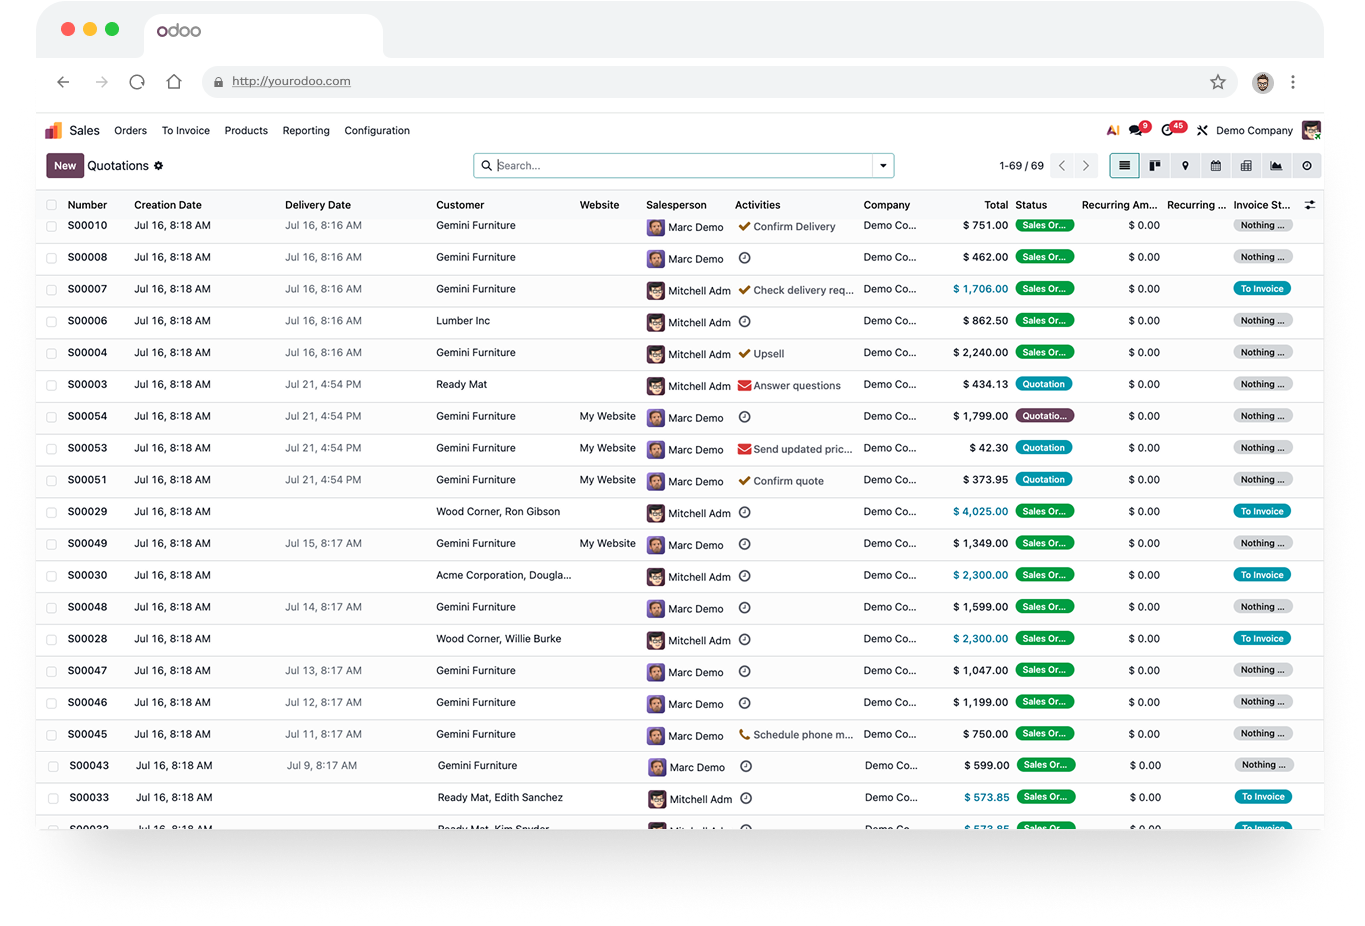Open the AI assistant icon
Screen dimensions: 1365x926
[1112, 130]
